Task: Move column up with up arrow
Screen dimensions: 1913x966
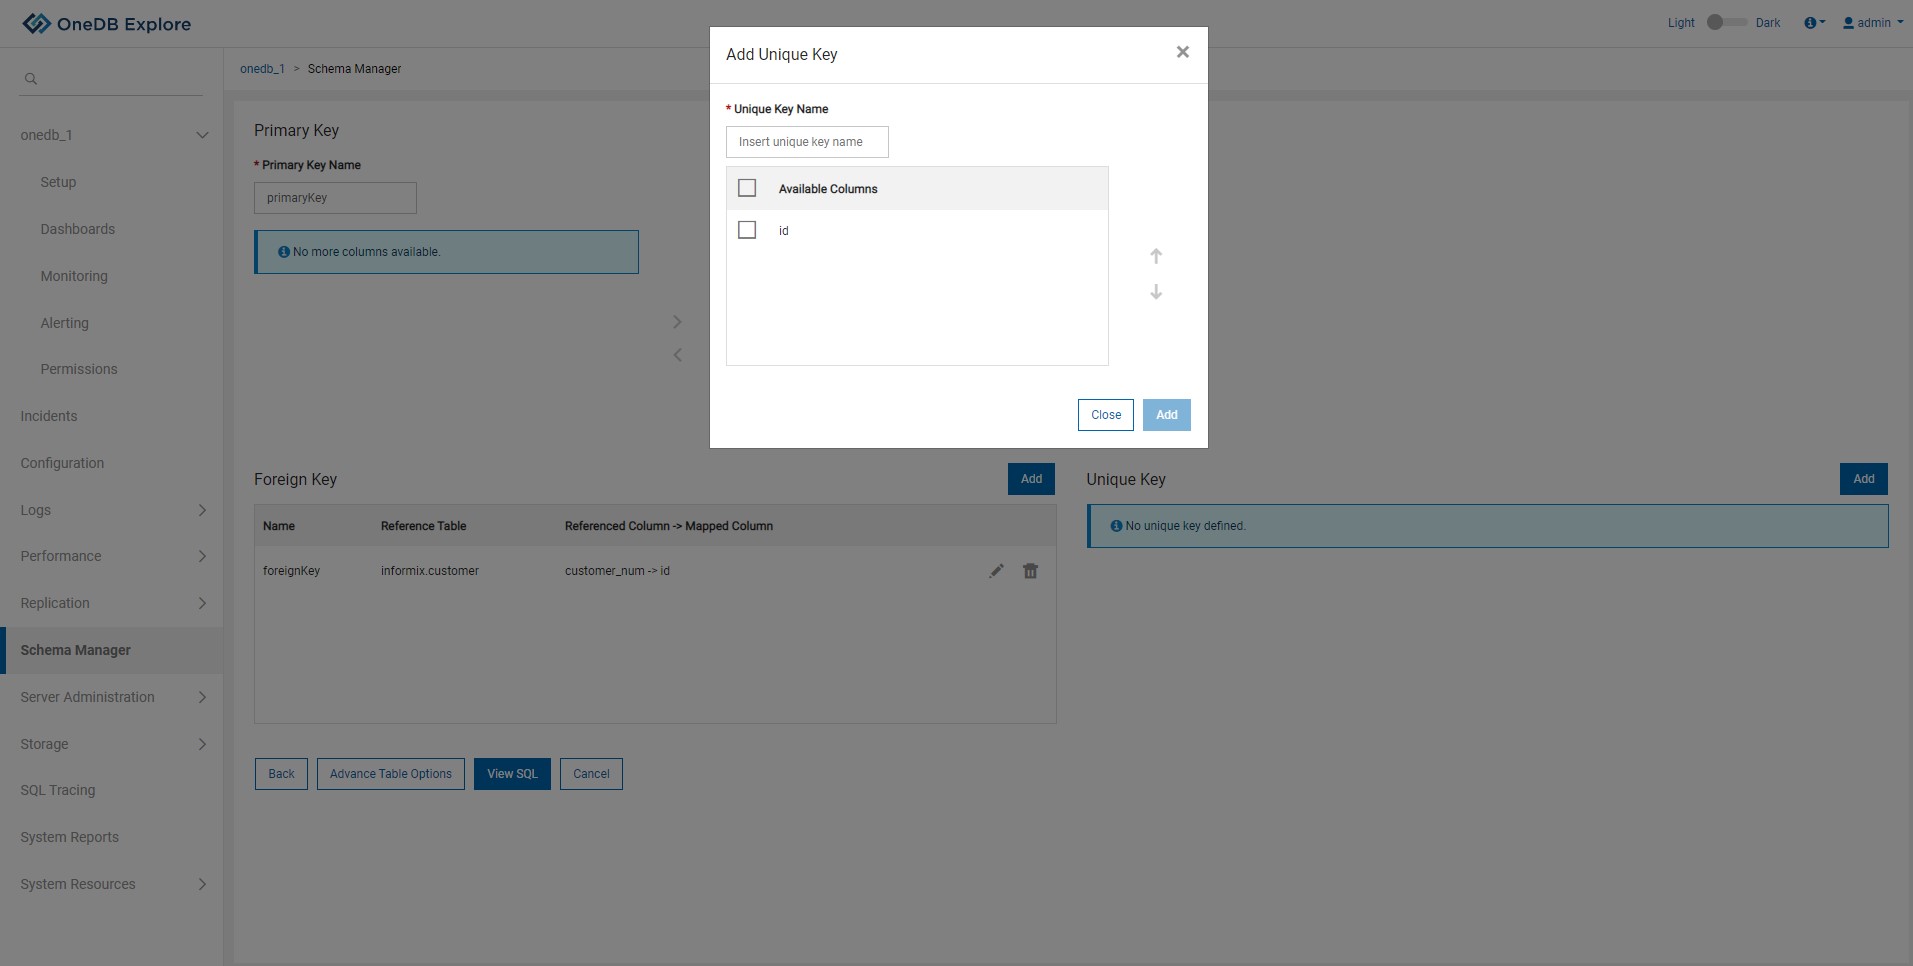Action: [x=1156, y=256]
